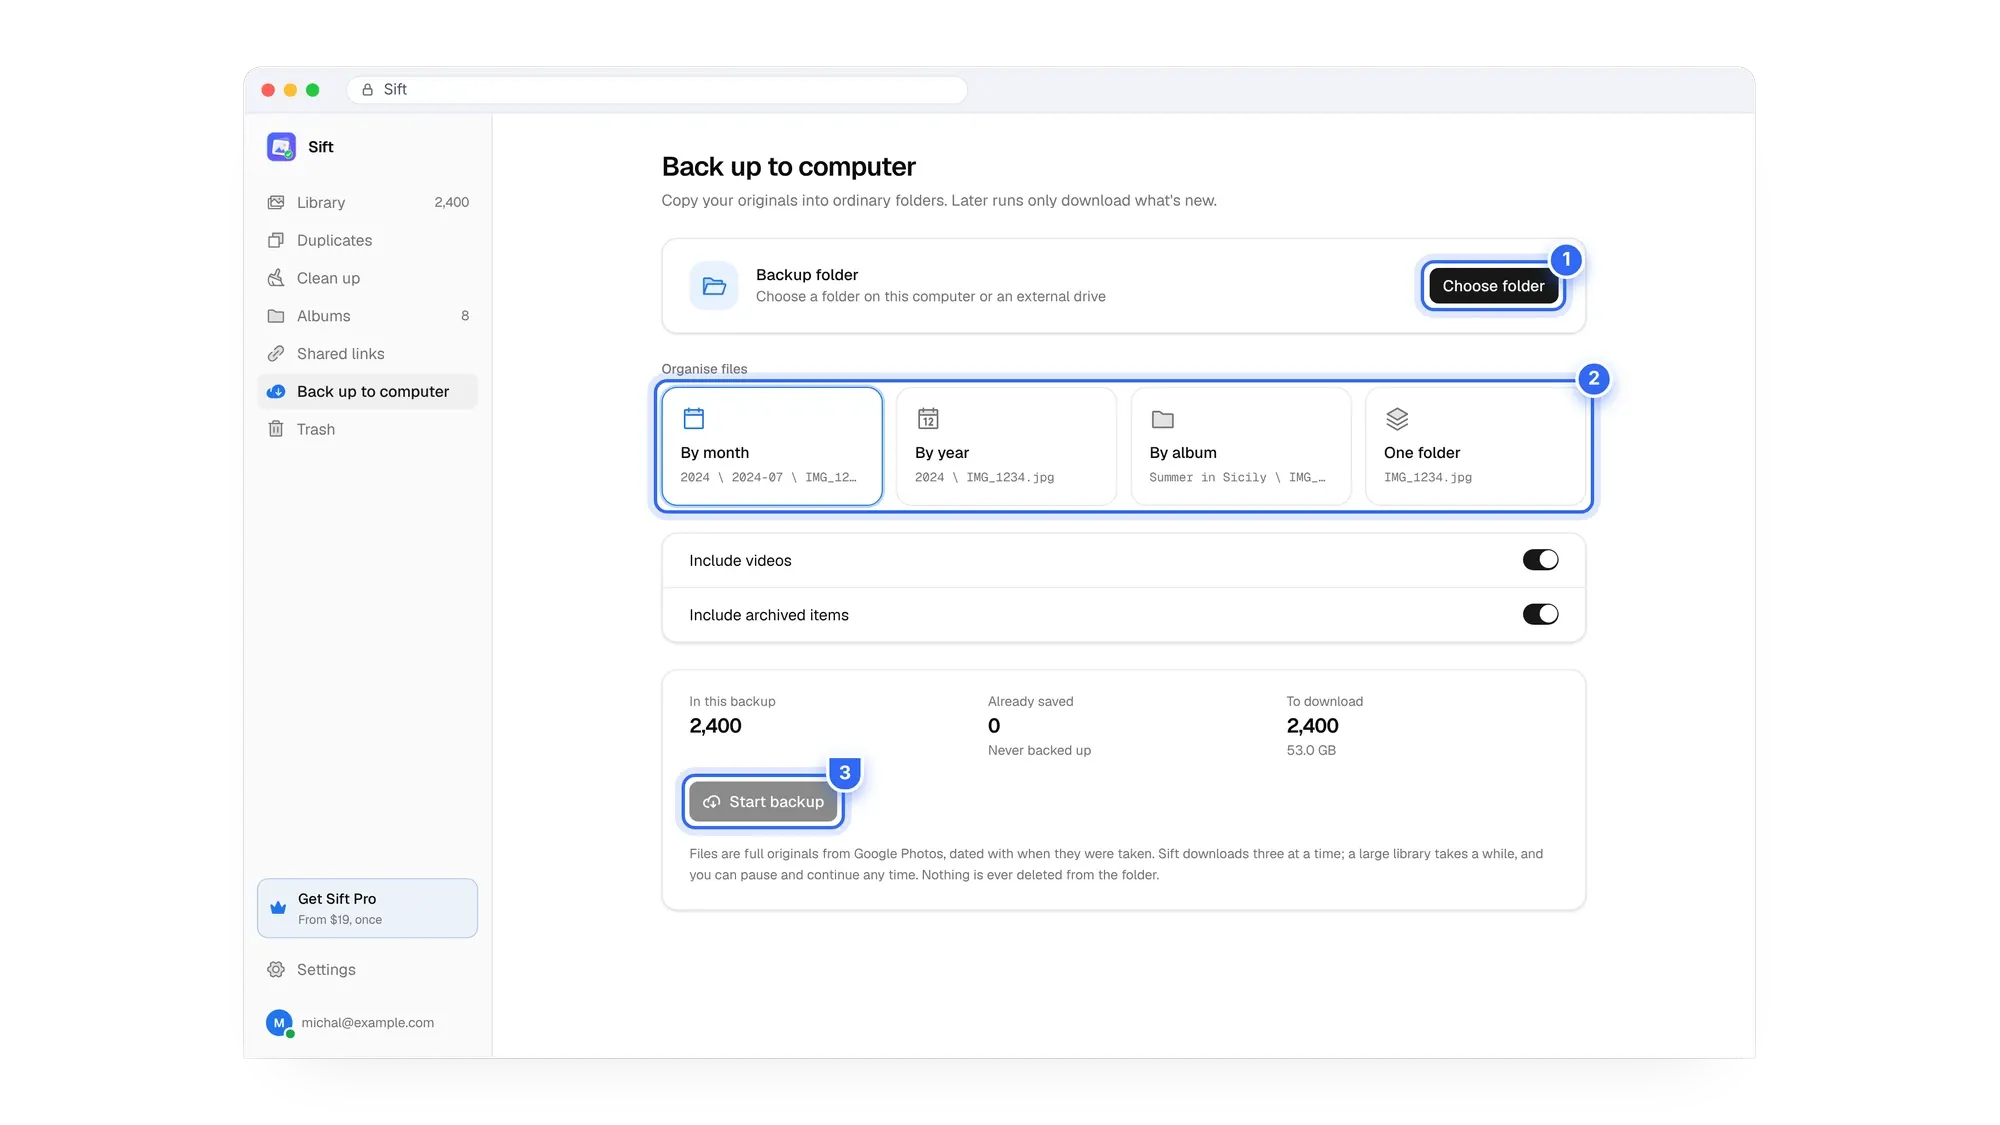Click the Settings gear icon
2000x1125 pixels.
(x=276, y=970)
